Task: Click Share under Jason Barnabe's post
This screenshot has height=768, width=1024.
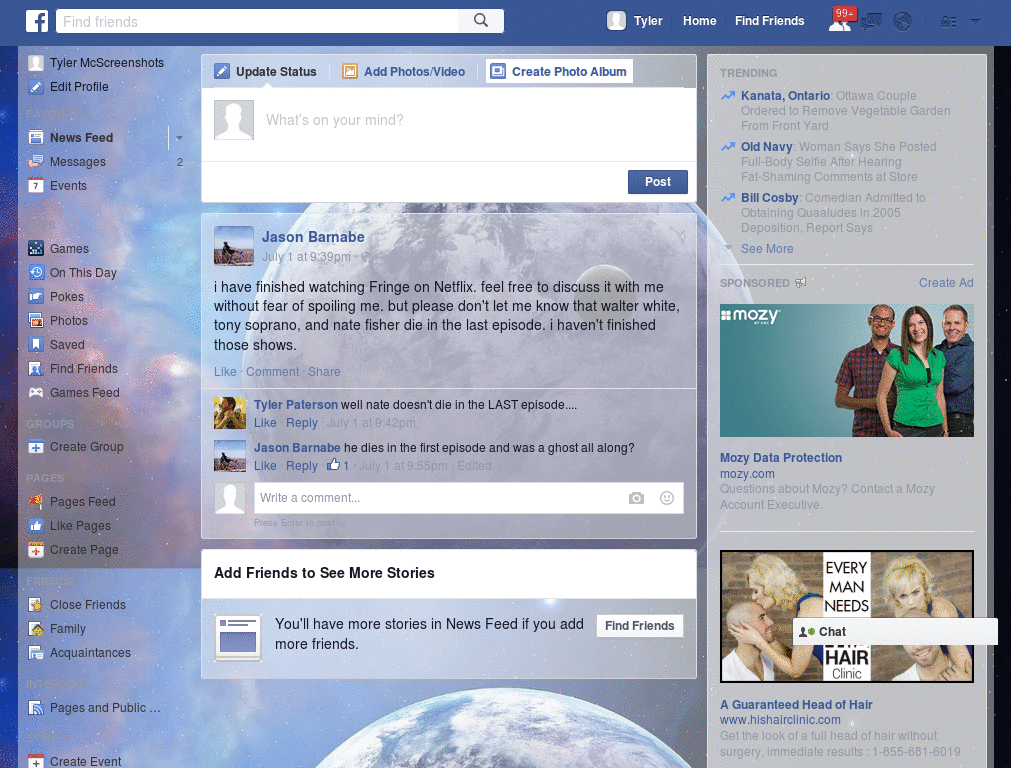Action: pos(324,372)
